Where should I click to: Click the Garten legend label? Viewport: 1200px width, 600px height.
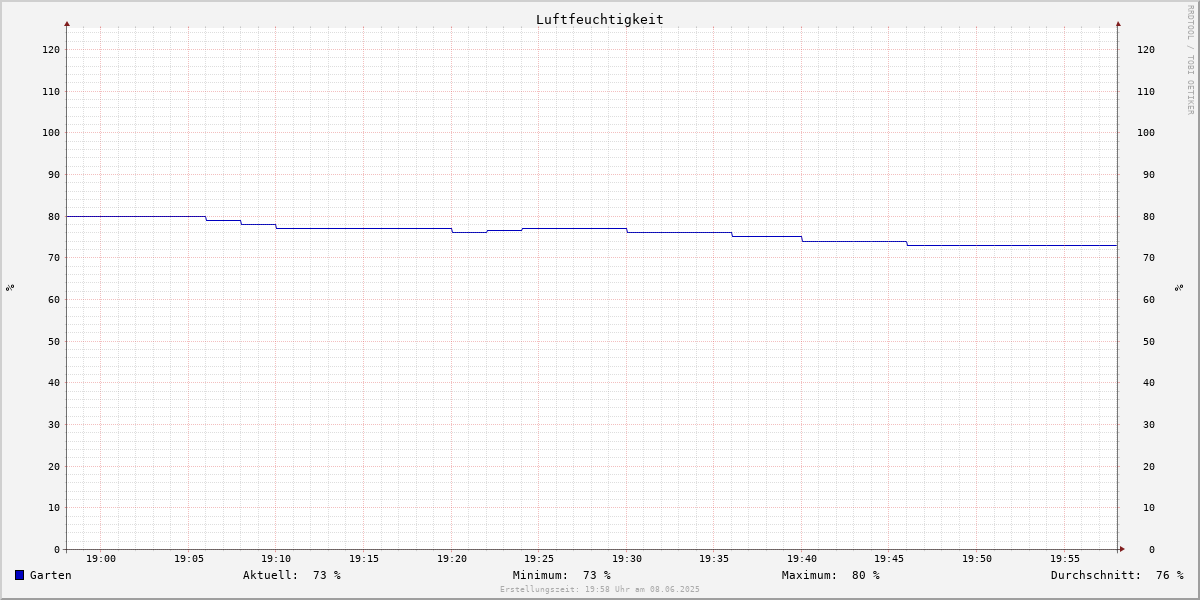click(50, 575)
